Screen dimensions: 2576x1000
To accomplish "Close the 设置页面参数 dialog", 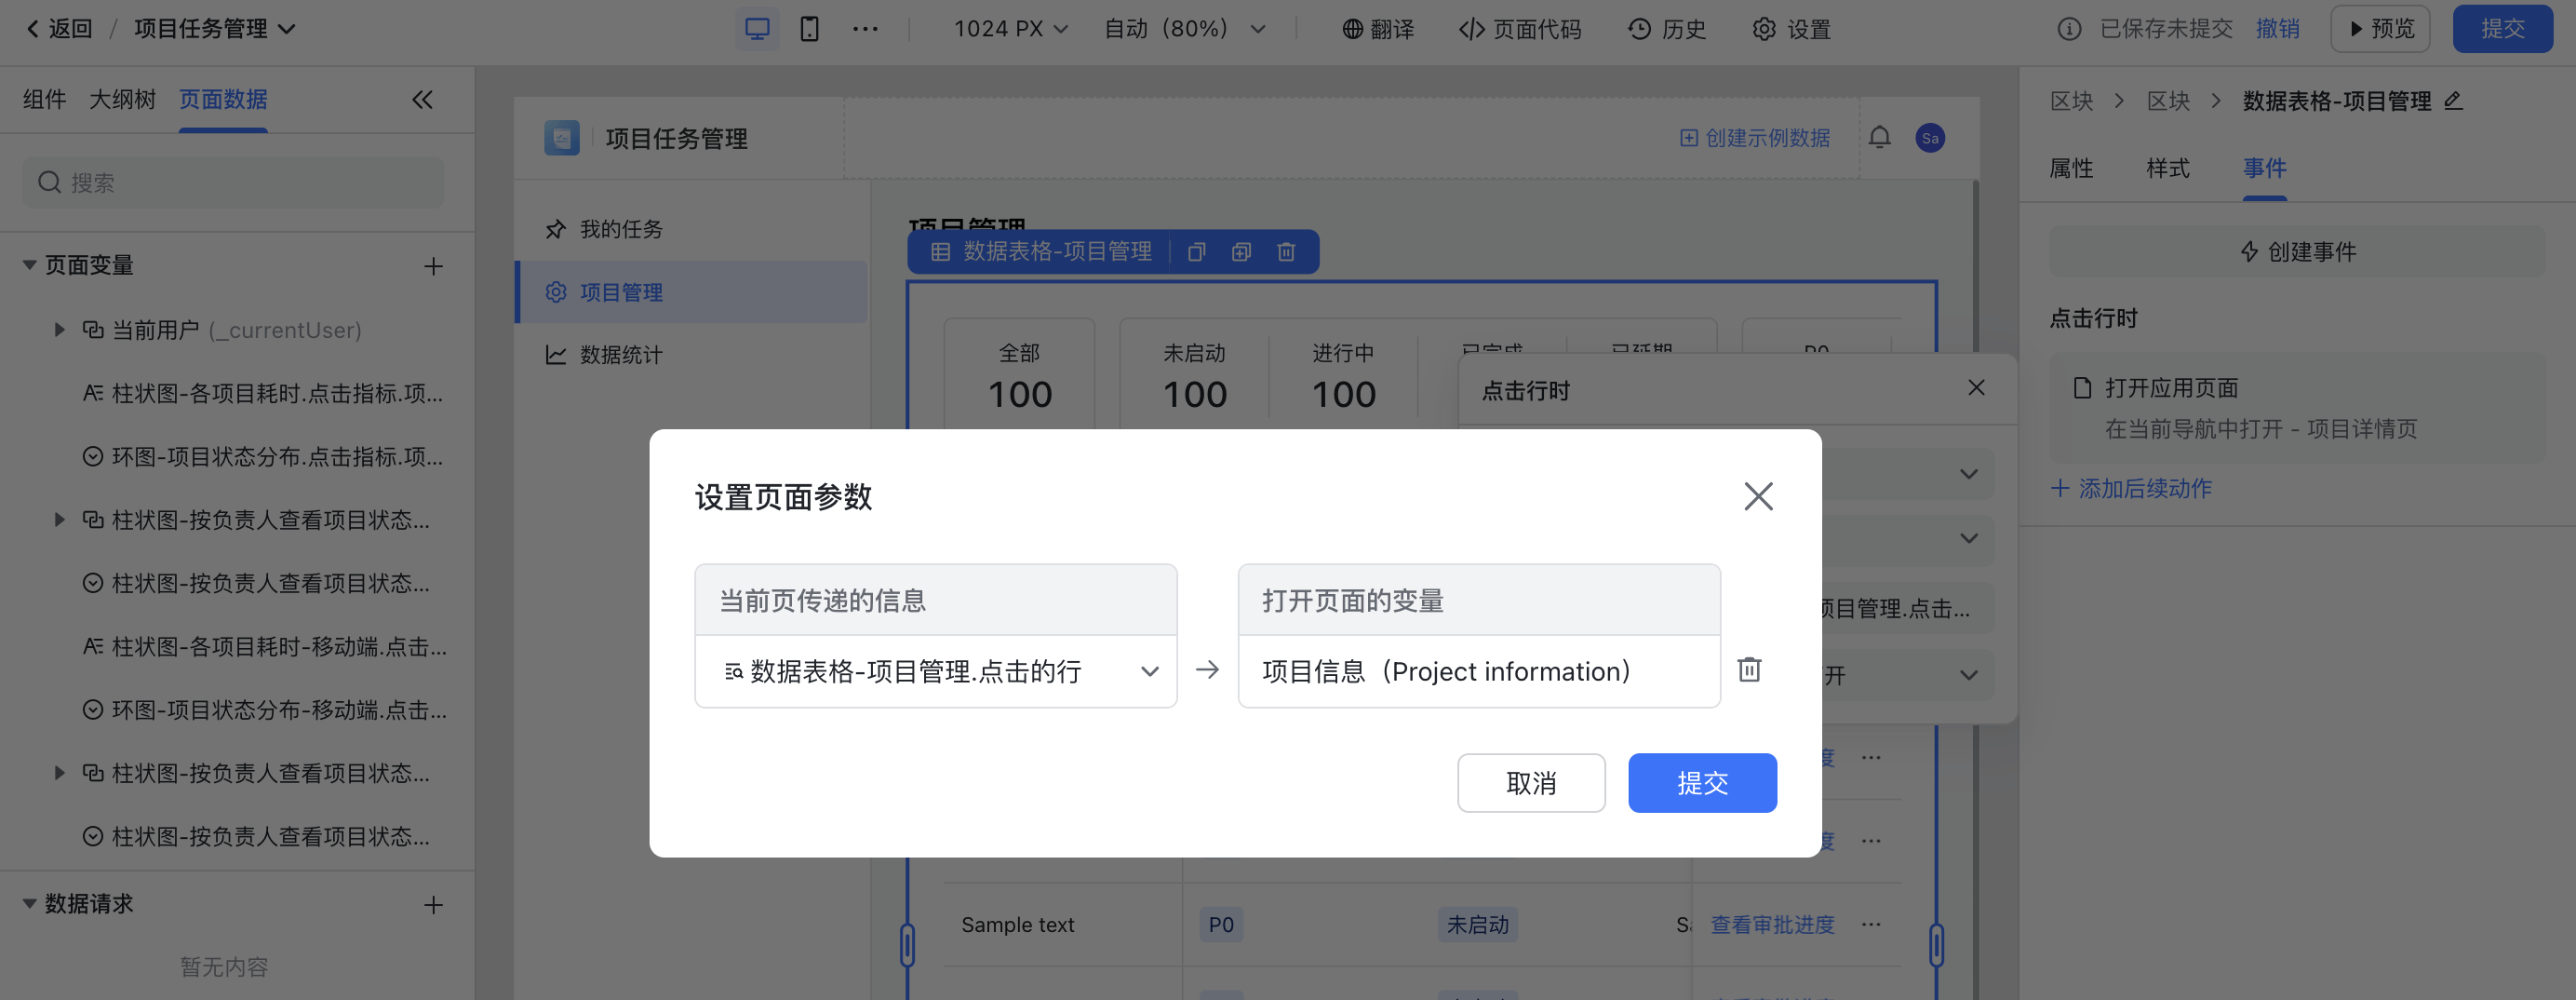I will point(1758,496).
